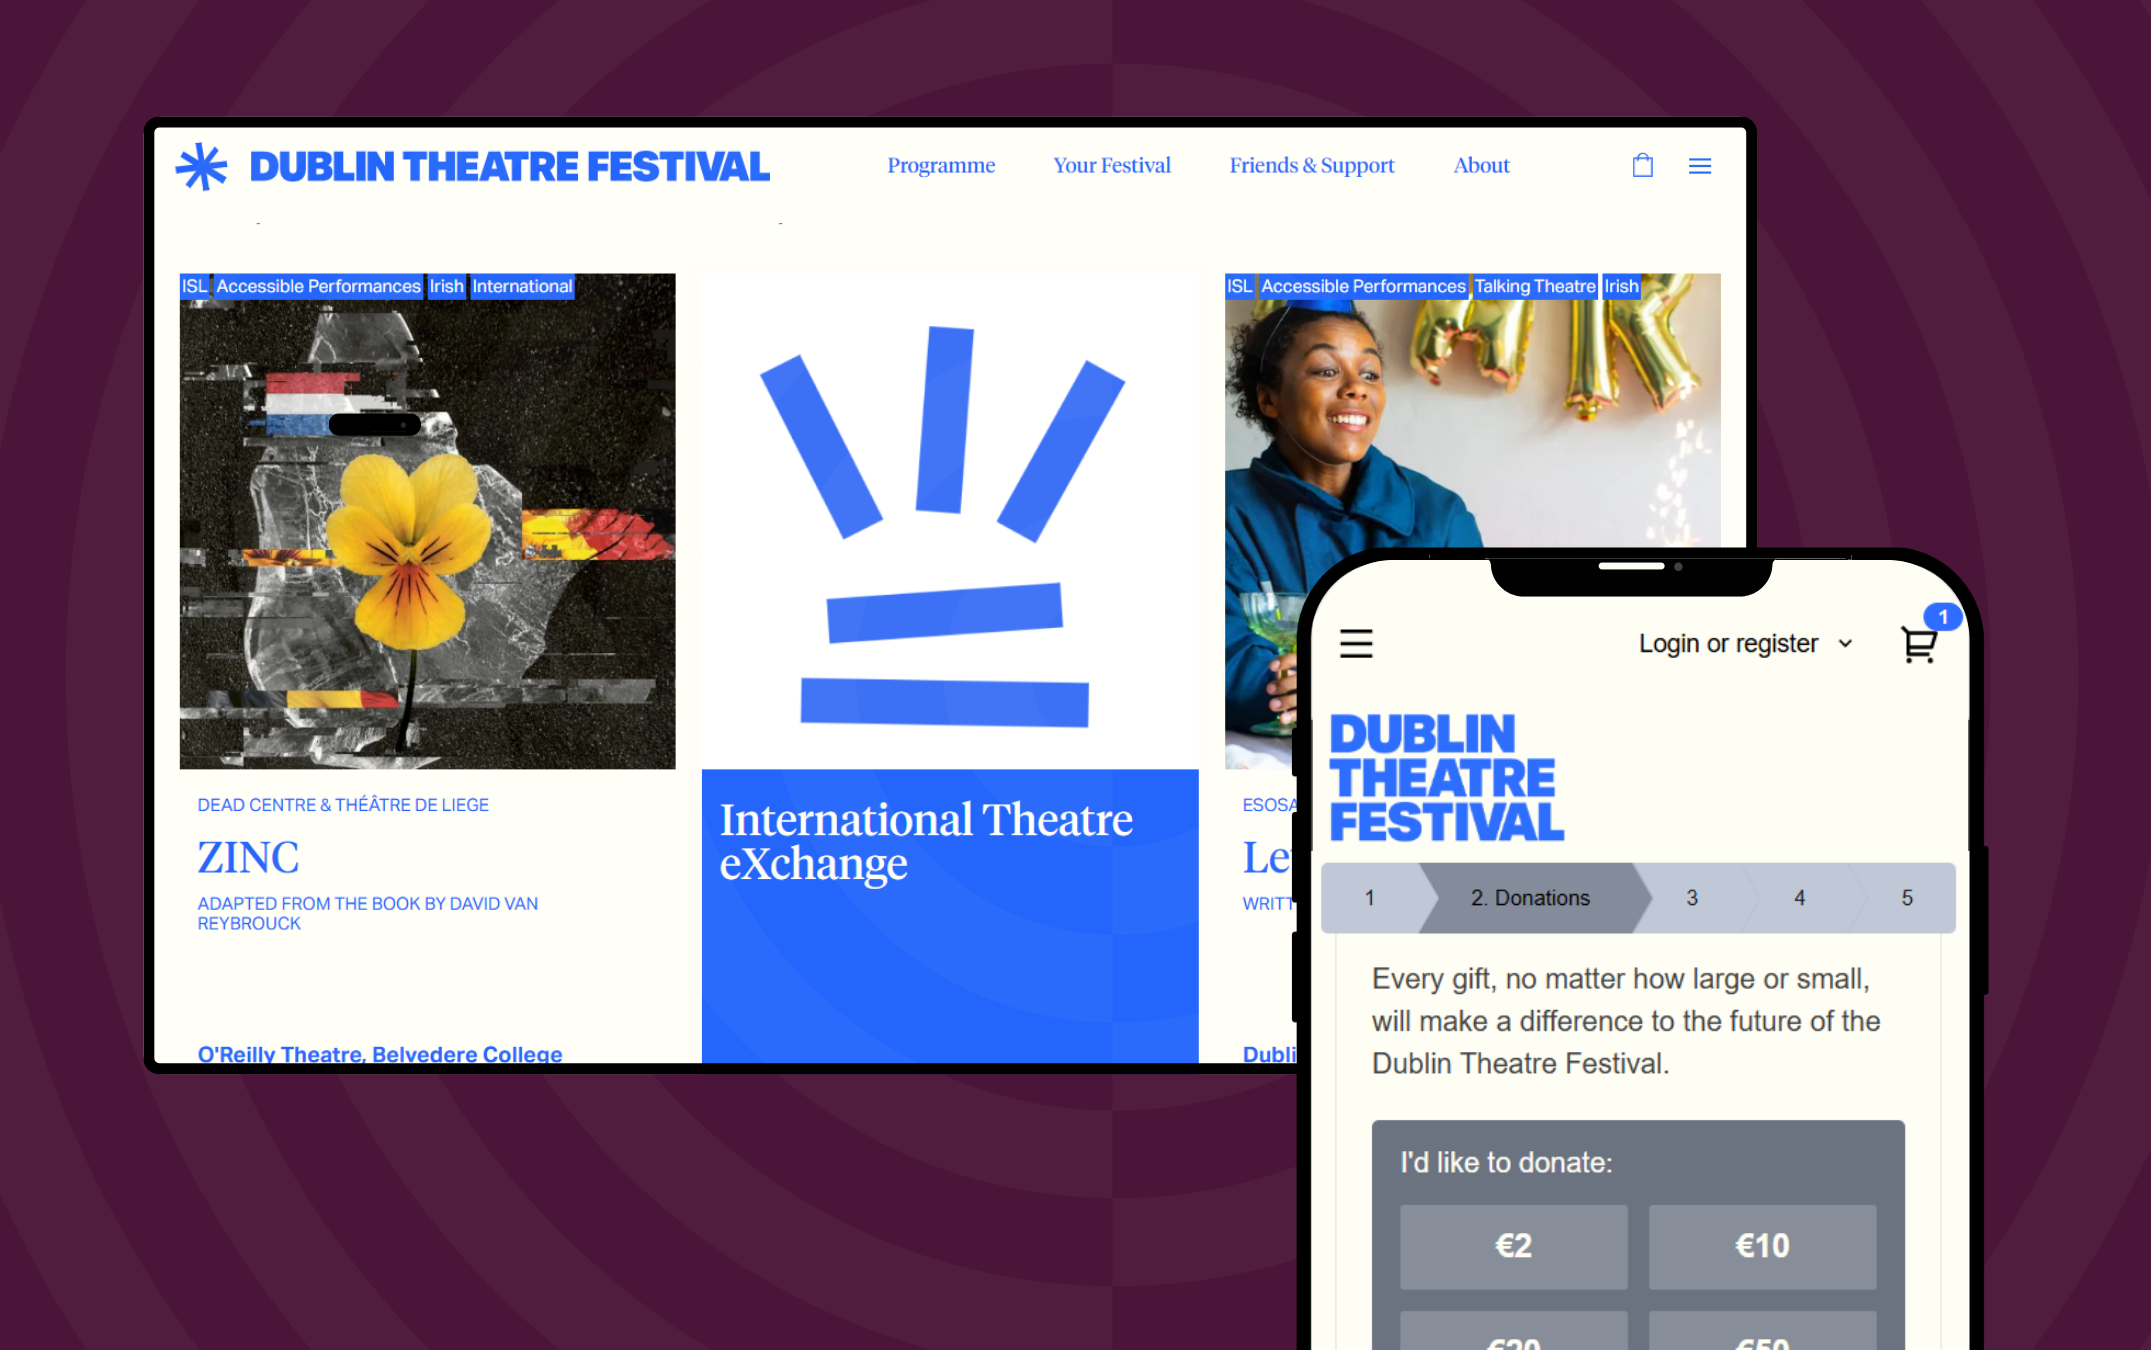
Task: Go to checkout step 1
Action: [x=1370, y=898]
